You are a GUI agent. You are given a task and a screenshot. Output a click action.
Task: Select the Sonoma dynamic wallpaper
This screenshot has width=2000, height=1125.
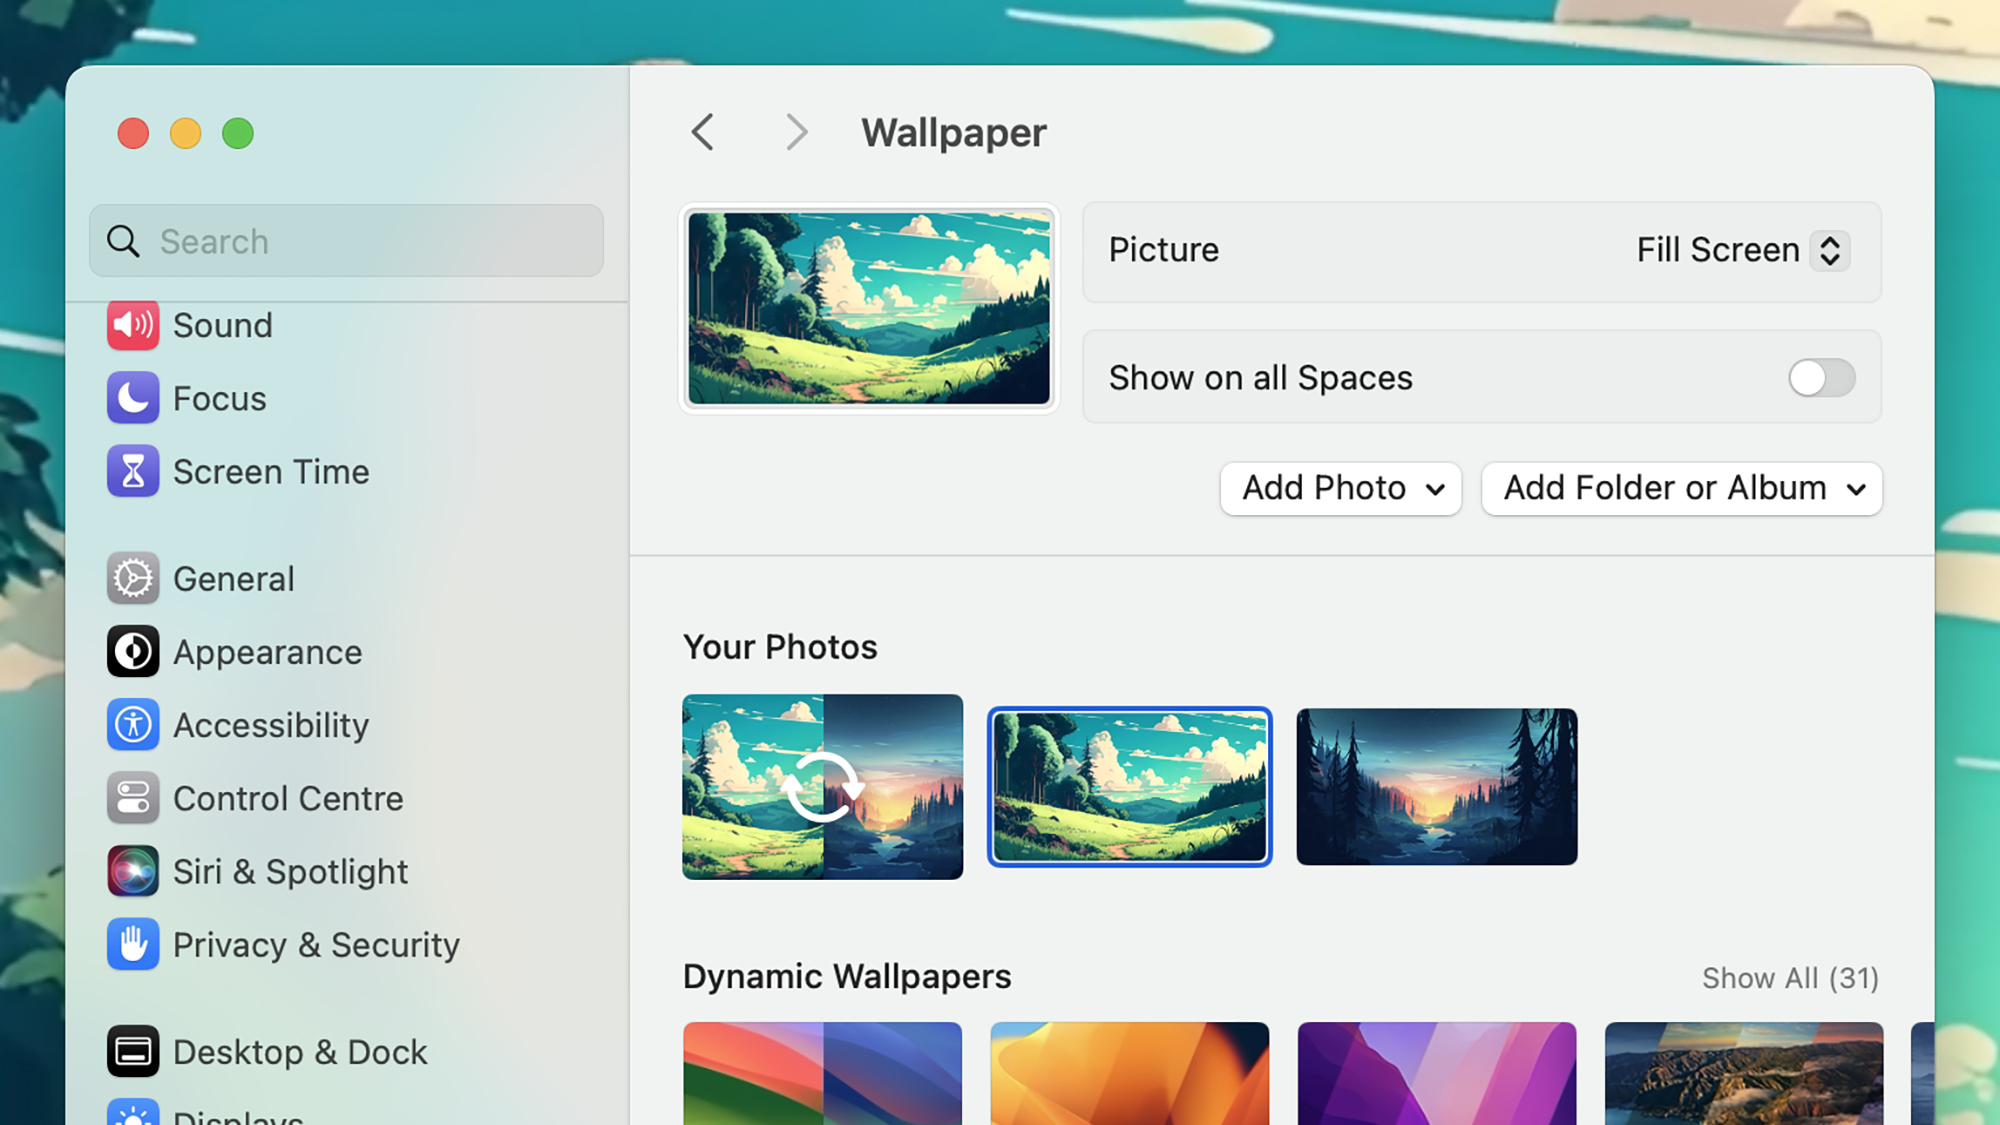[823, 1073]
